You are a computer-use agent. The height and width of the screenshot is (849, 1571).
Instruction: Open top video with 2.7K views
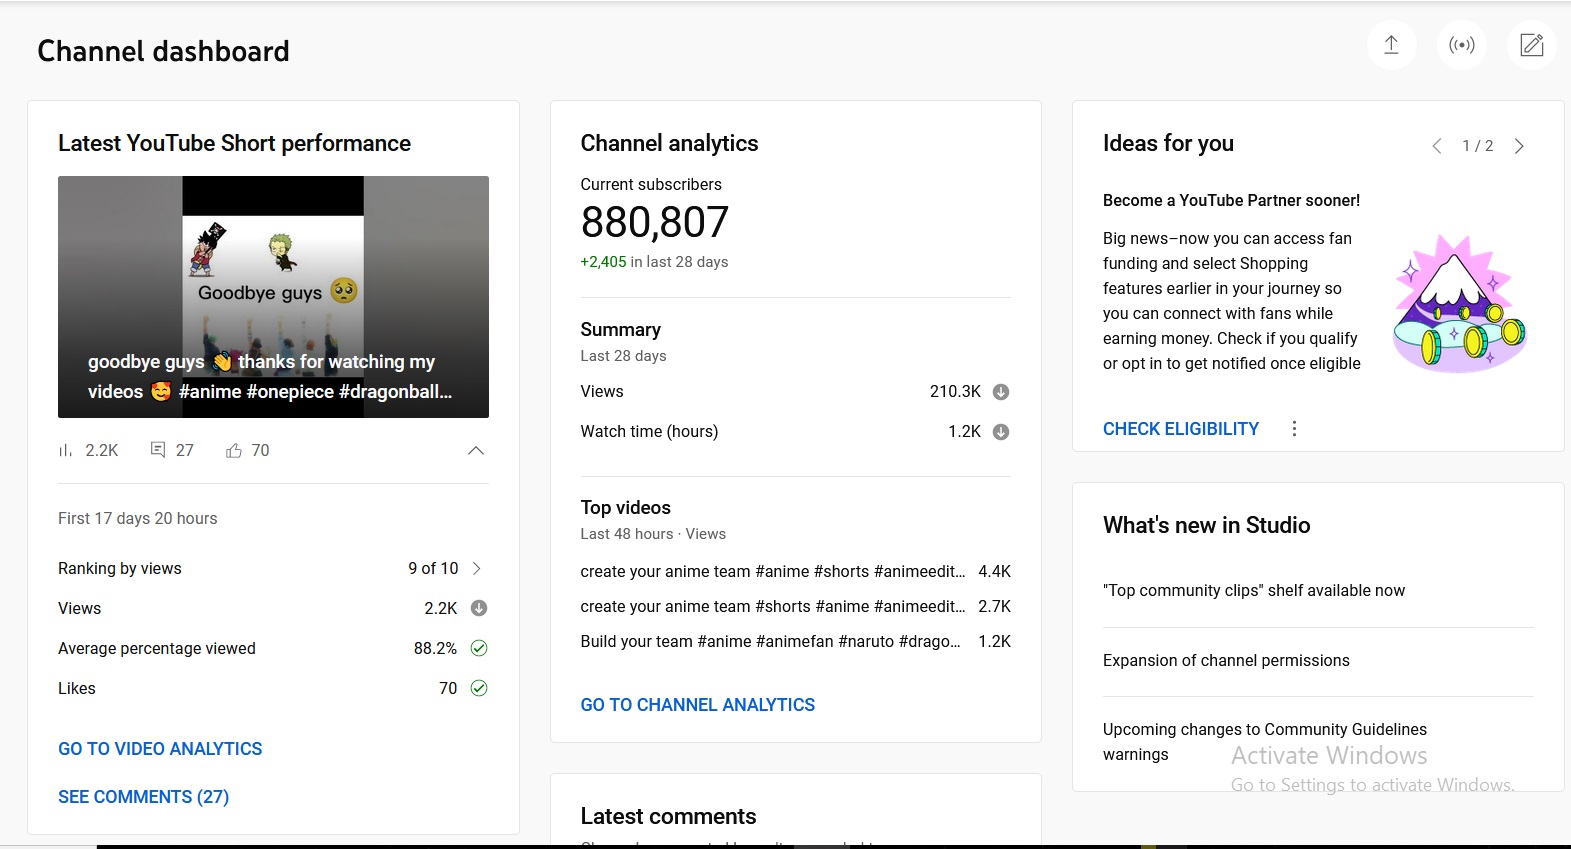click(796, 607)
